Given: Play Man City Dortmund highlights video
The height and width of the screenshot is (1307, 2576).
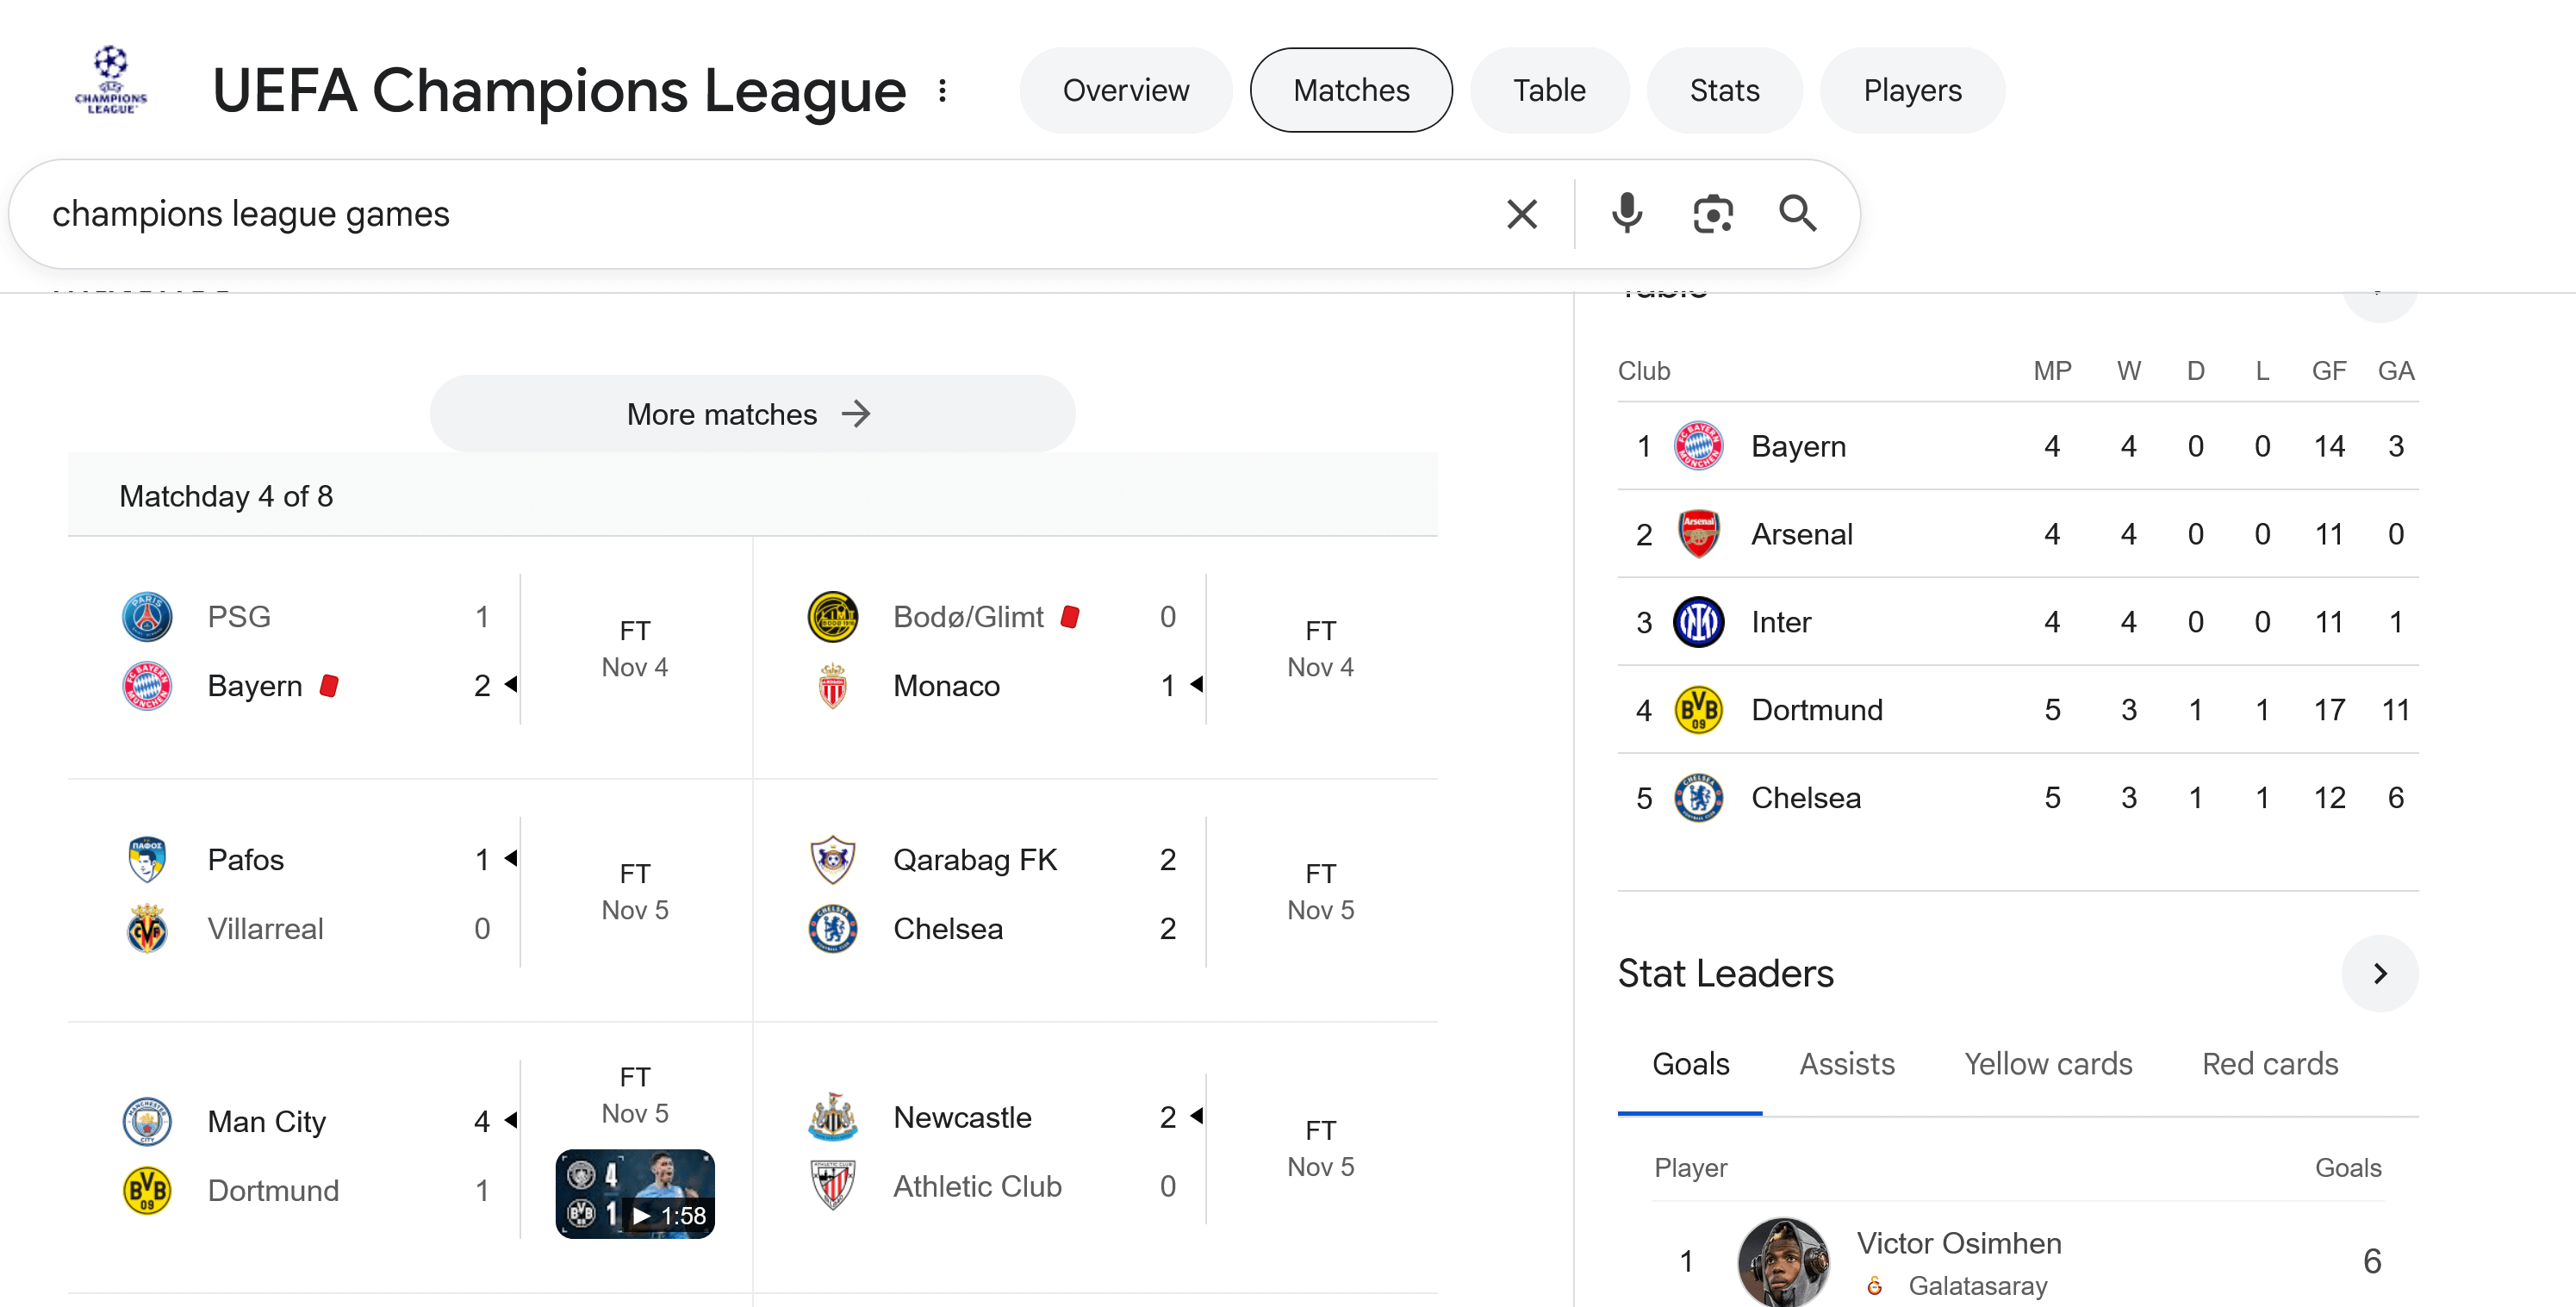Looking at the screenshot, I should pos(635,1194).
